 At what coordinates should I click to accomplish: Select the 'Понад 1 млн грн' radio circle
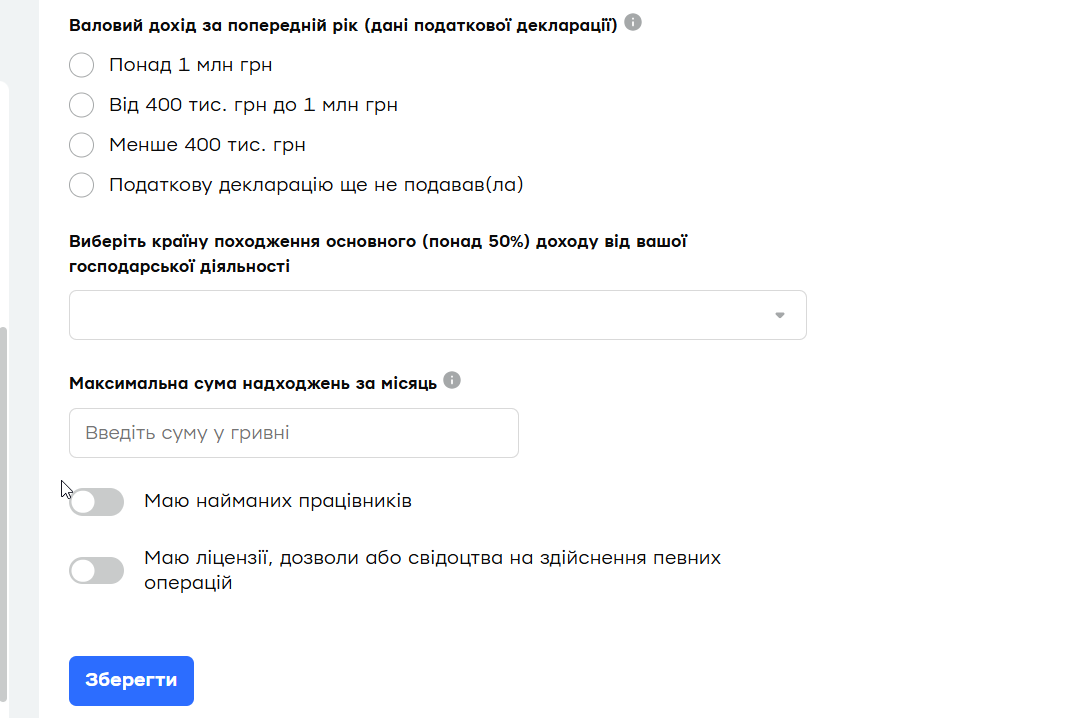[x=81, y=65]
